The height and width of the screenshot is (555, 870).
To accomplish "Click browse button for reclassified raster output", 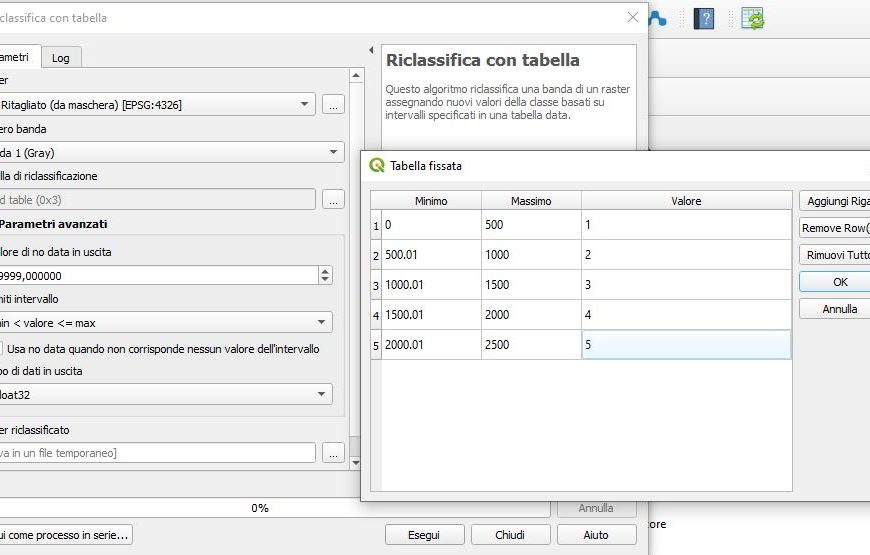I will click(334, 453).
